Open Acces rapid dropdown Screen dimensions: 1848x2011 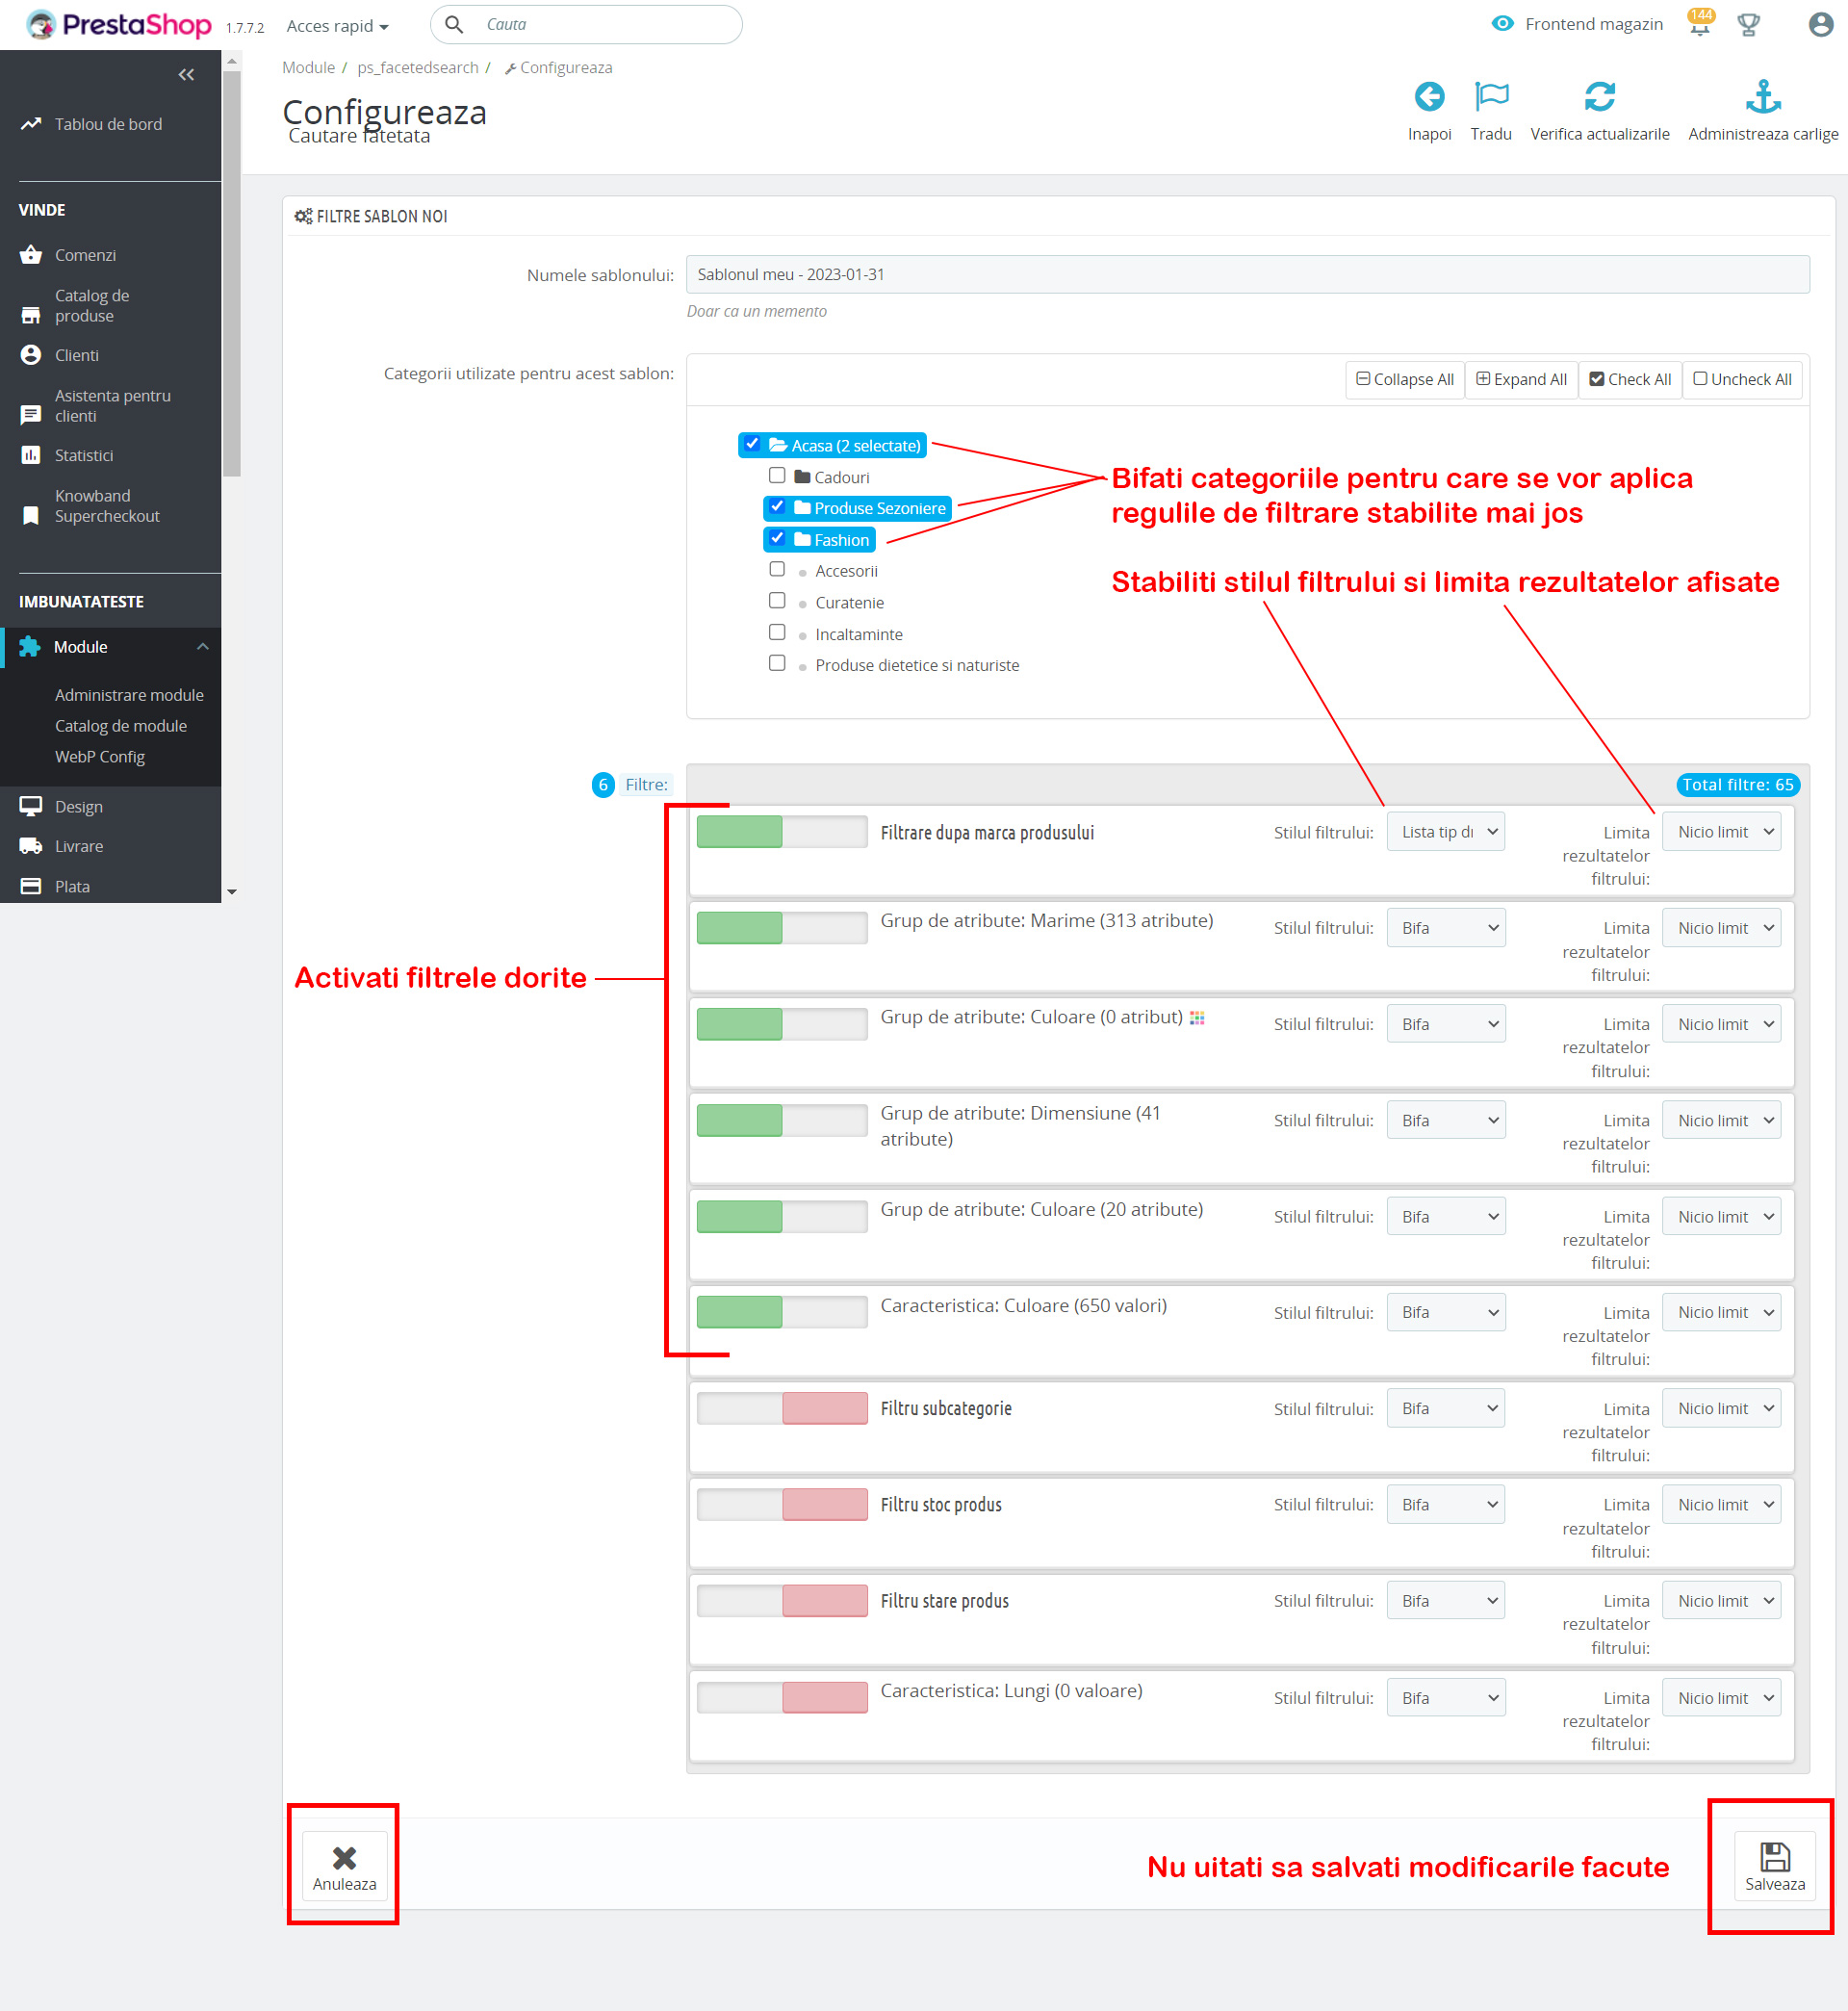click(x=337, y=26)
